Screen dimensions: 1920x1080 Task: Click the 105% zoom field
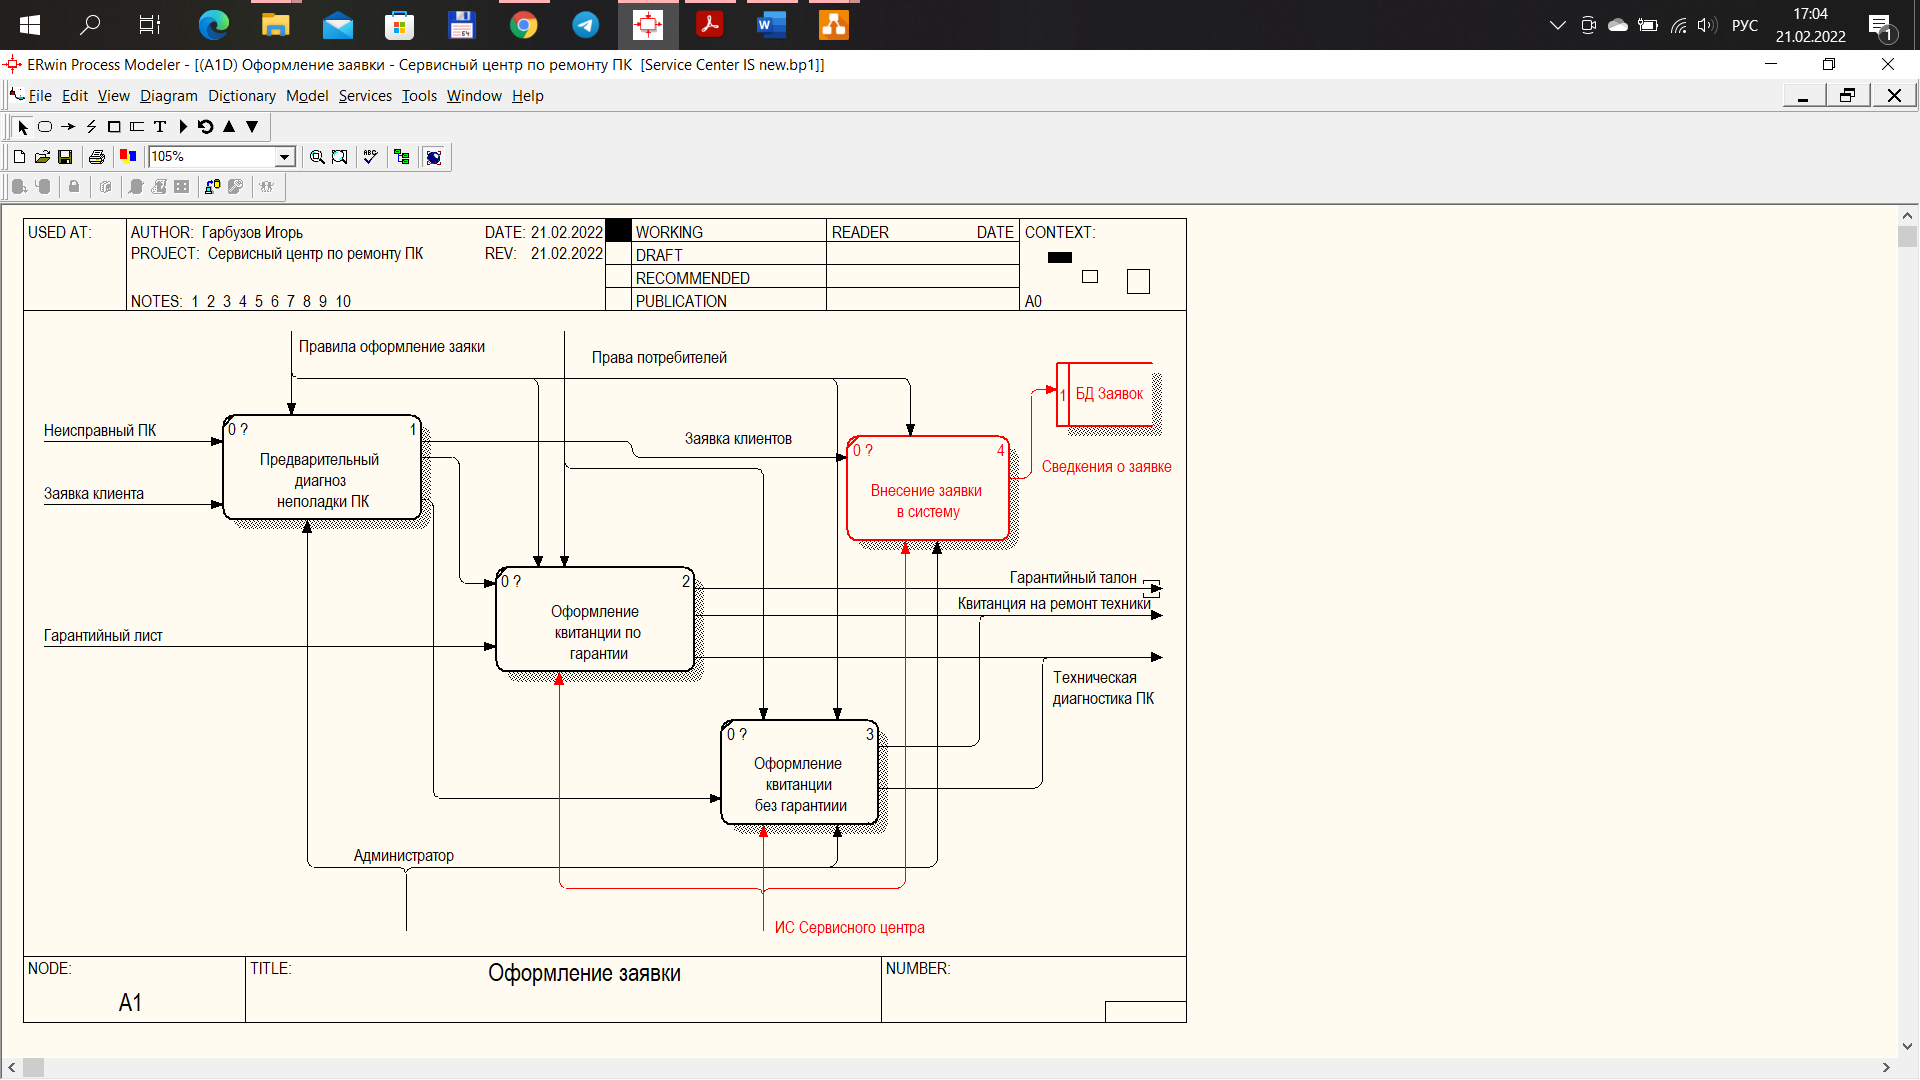[x=212, y=157]
